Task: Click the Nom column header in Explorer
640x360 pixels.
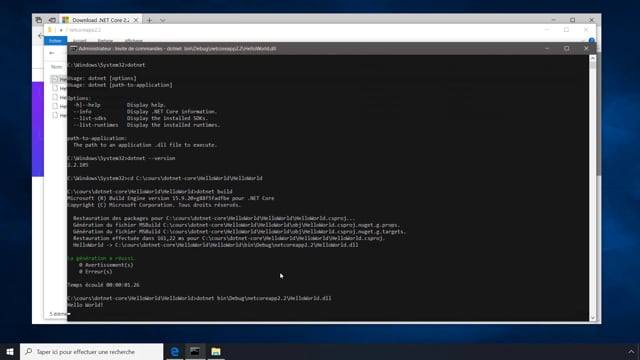Action: (56, 67)
